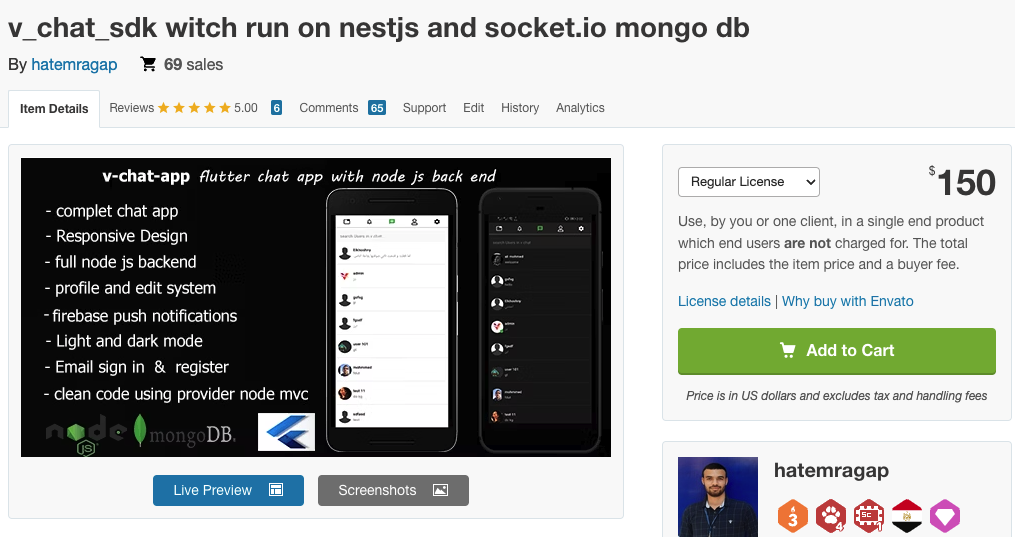
Task: Click the hatemragap author profile photo
Action: click(718, 497)
